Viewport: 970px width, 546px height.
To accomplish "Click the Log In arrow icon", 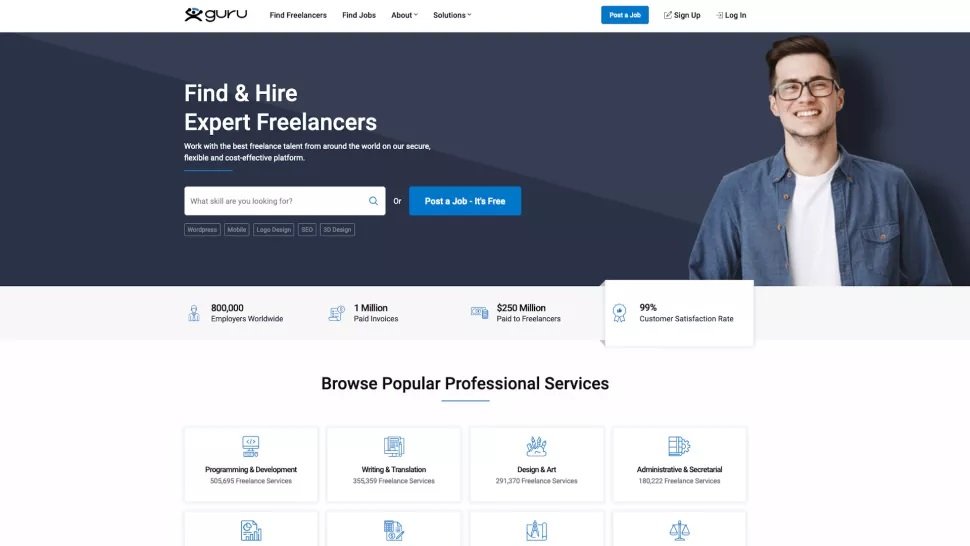I will click(x=719, y=15).
